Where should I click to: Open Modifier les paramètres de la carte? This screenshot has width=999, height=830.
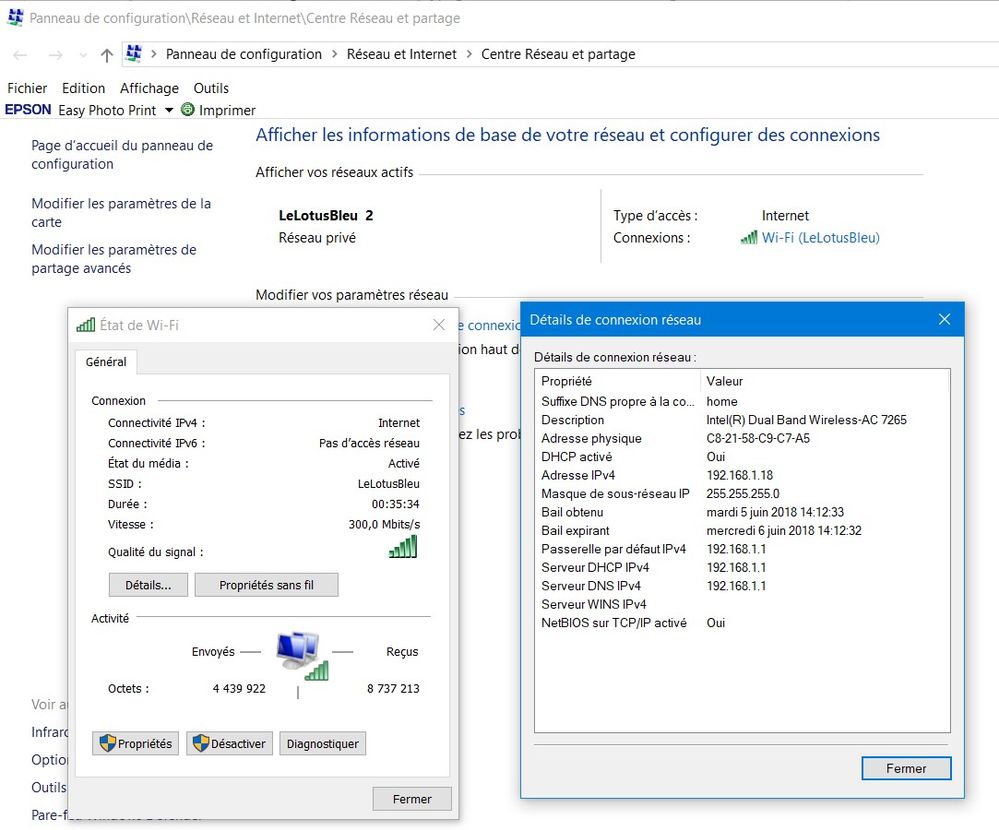click(x=121, y=213)
